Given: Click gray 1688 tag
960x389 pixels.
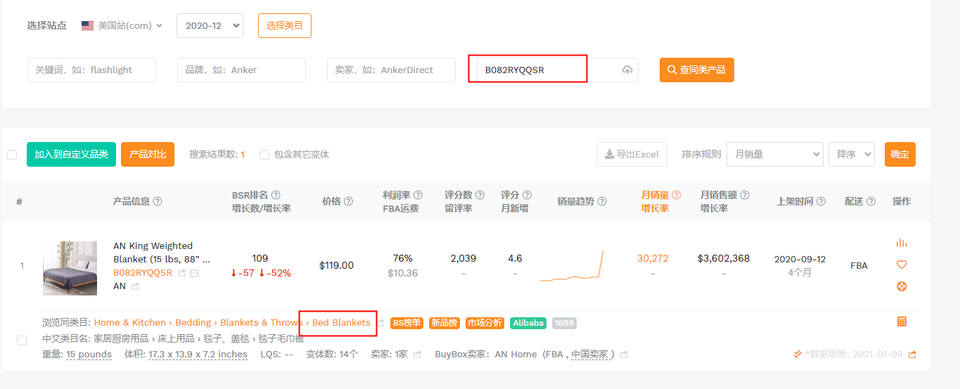Looking at the screenshot, I should point(564,323).
